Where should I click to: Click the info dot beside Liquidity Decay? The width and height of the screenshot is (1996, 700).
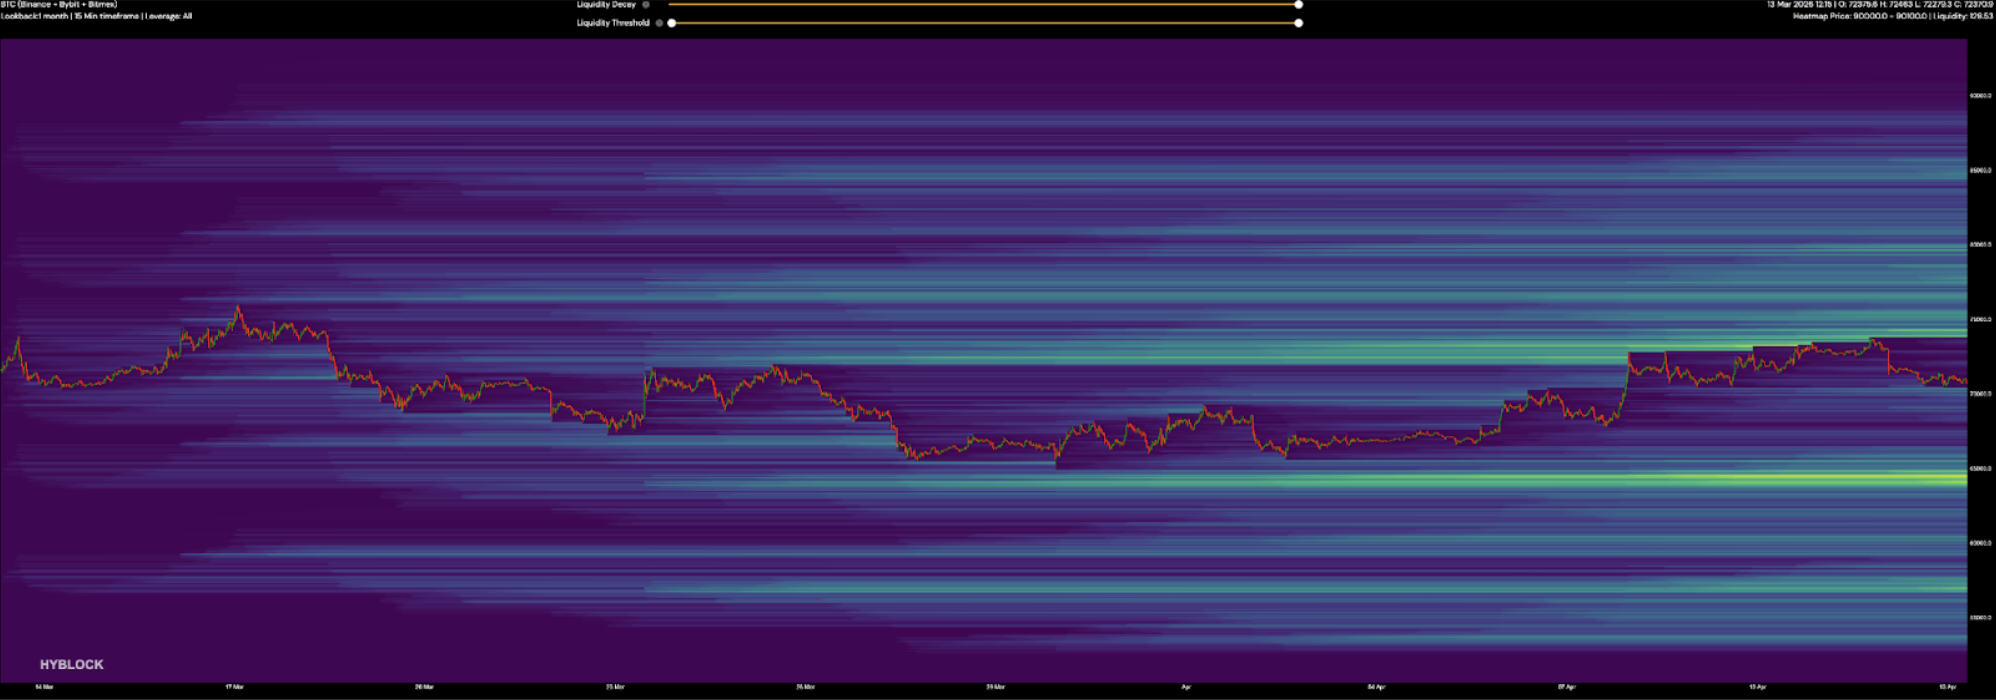click(x=646, y=5)
